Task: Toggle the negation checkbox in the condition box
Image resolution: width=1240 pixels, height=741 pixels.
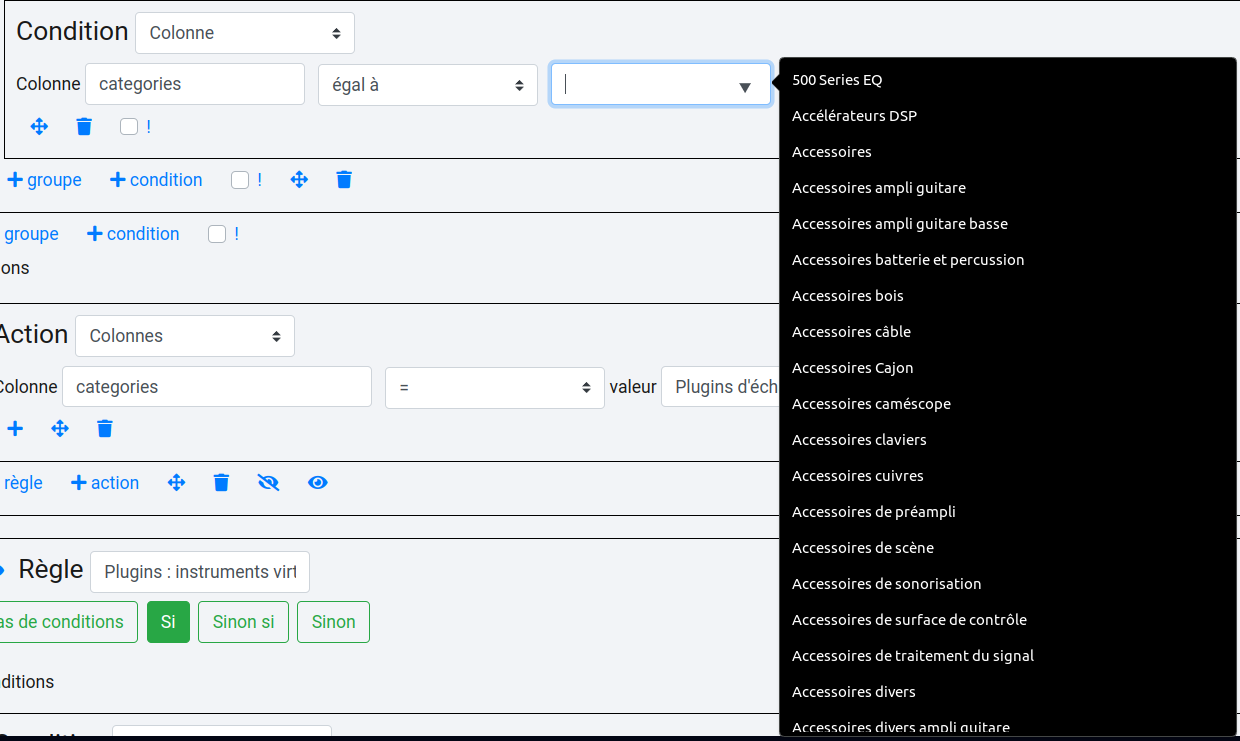Action: (129, 127)
